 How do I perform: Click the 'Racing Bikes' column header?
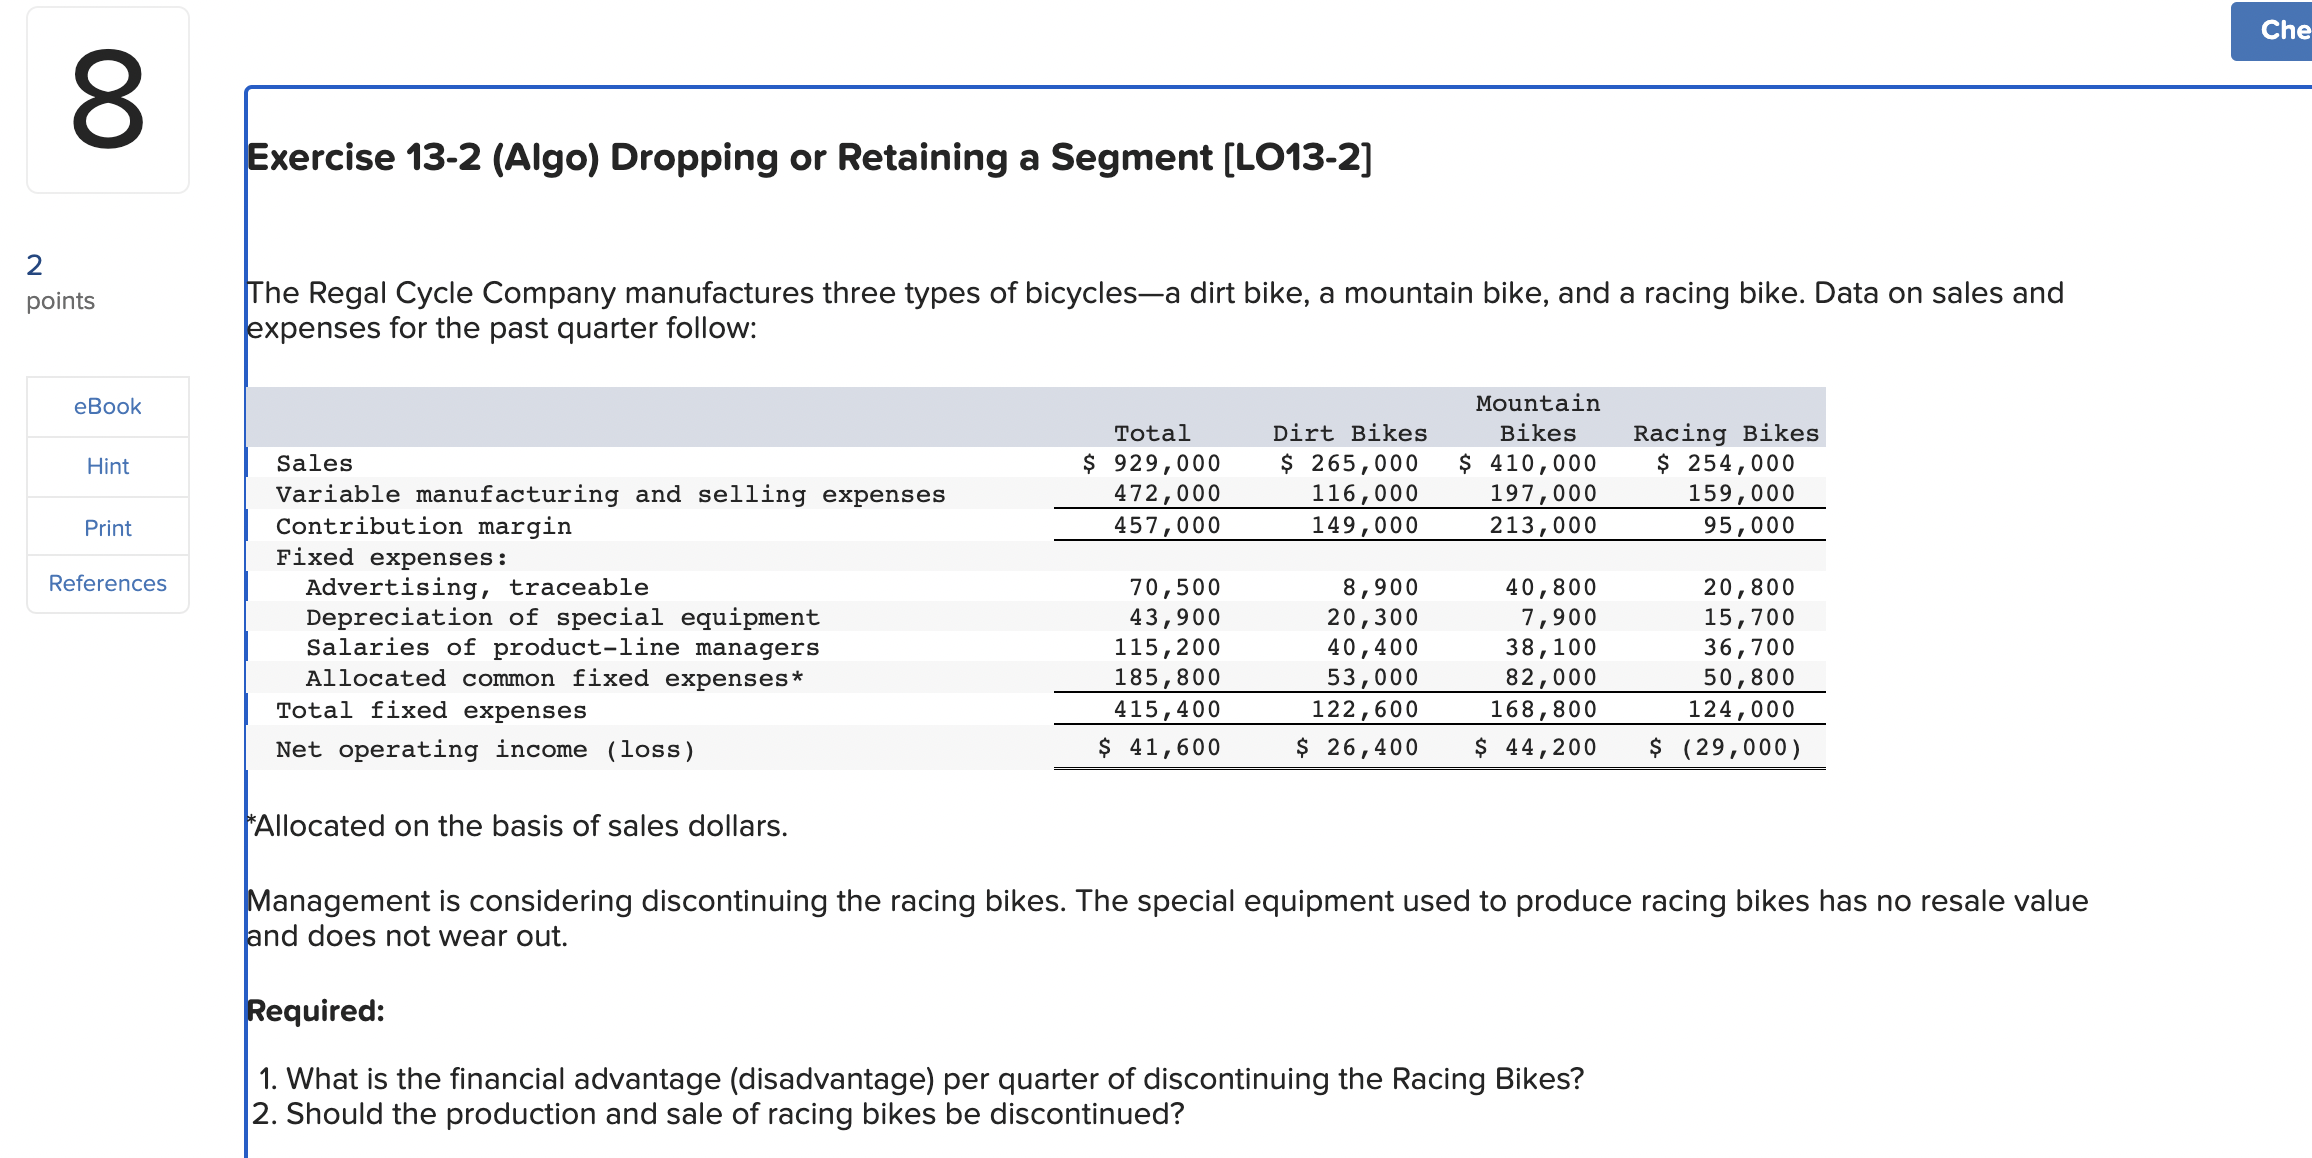point(1726,433)
